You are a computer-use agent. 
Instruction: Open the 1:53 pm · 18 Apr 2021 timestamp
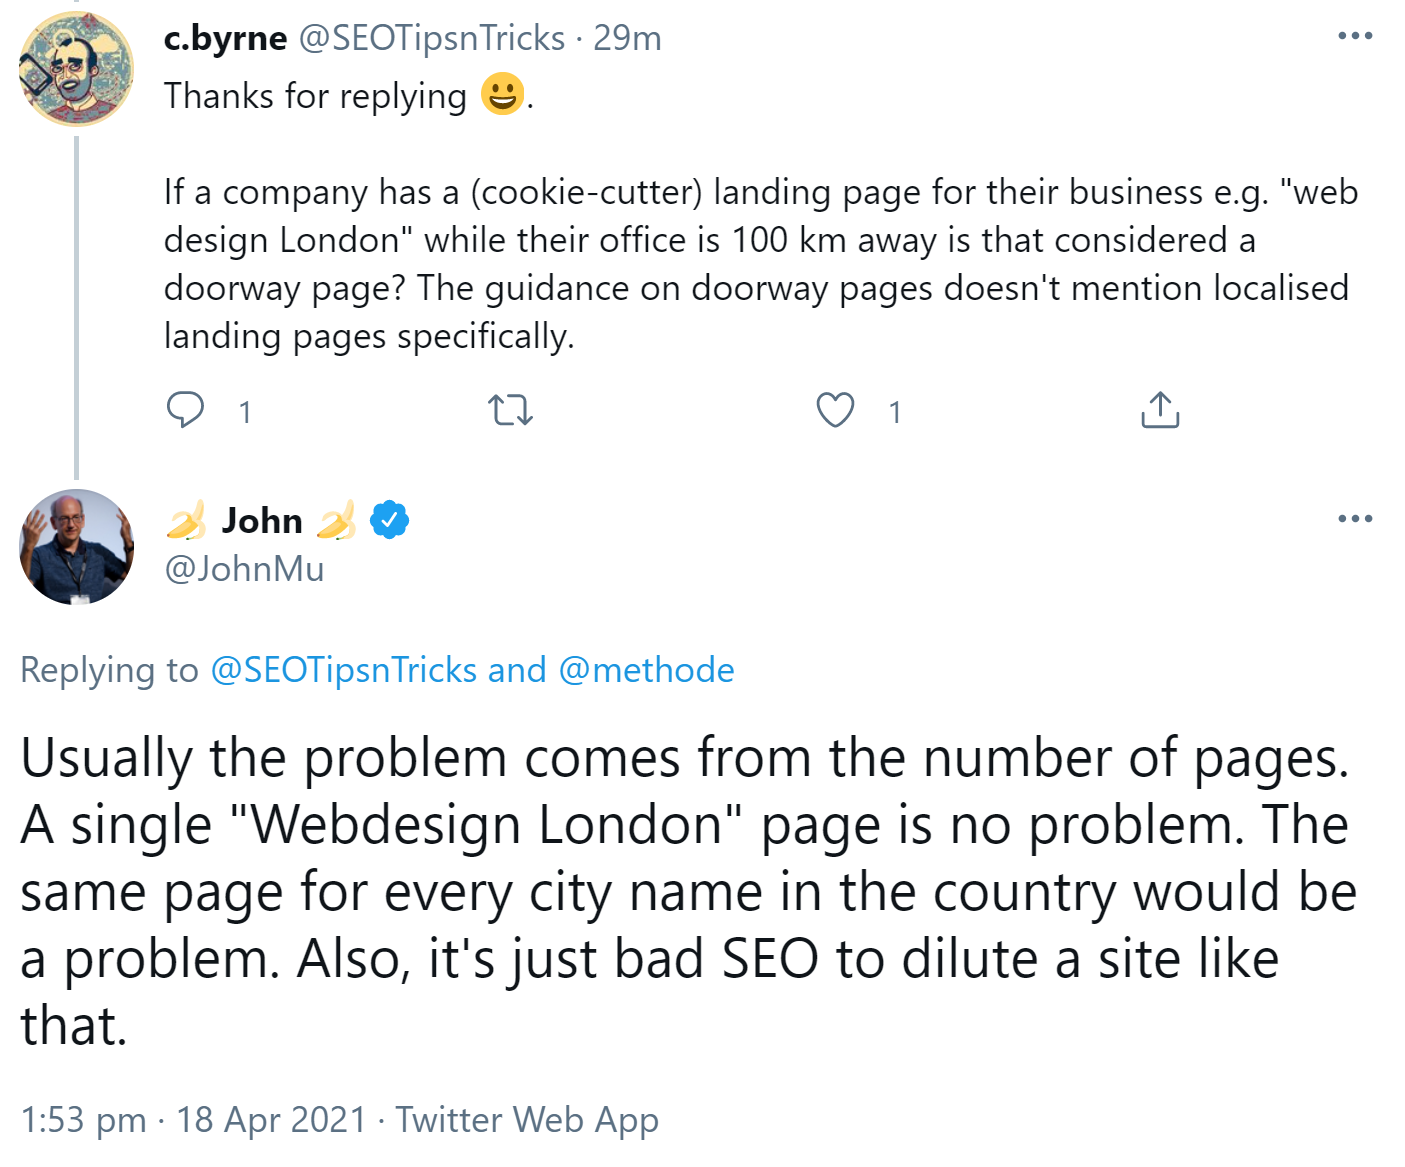[x=193, y=1120]
